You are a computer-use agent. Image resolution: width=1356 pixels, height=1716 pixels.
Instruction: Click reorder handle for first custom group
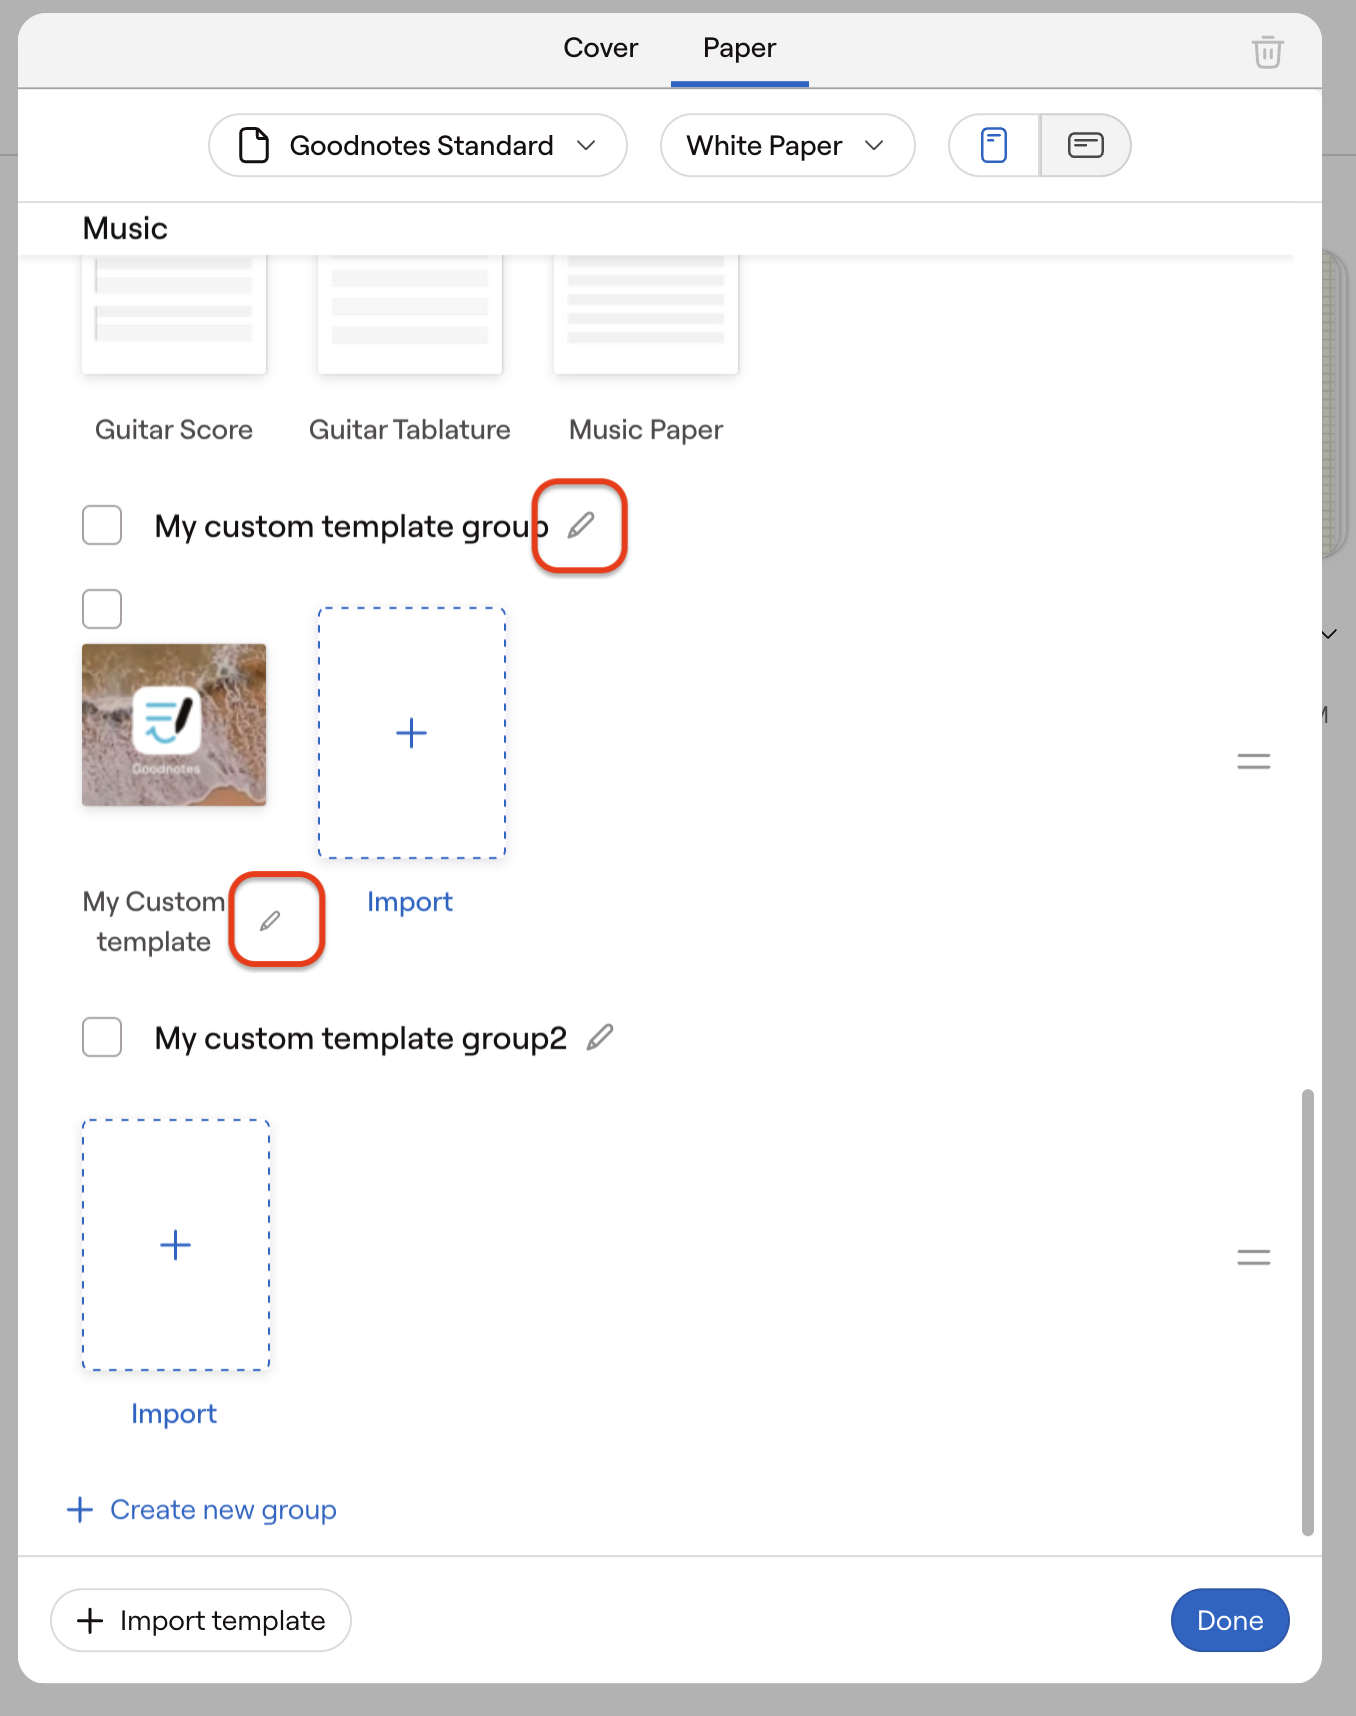pos(1253,762)
